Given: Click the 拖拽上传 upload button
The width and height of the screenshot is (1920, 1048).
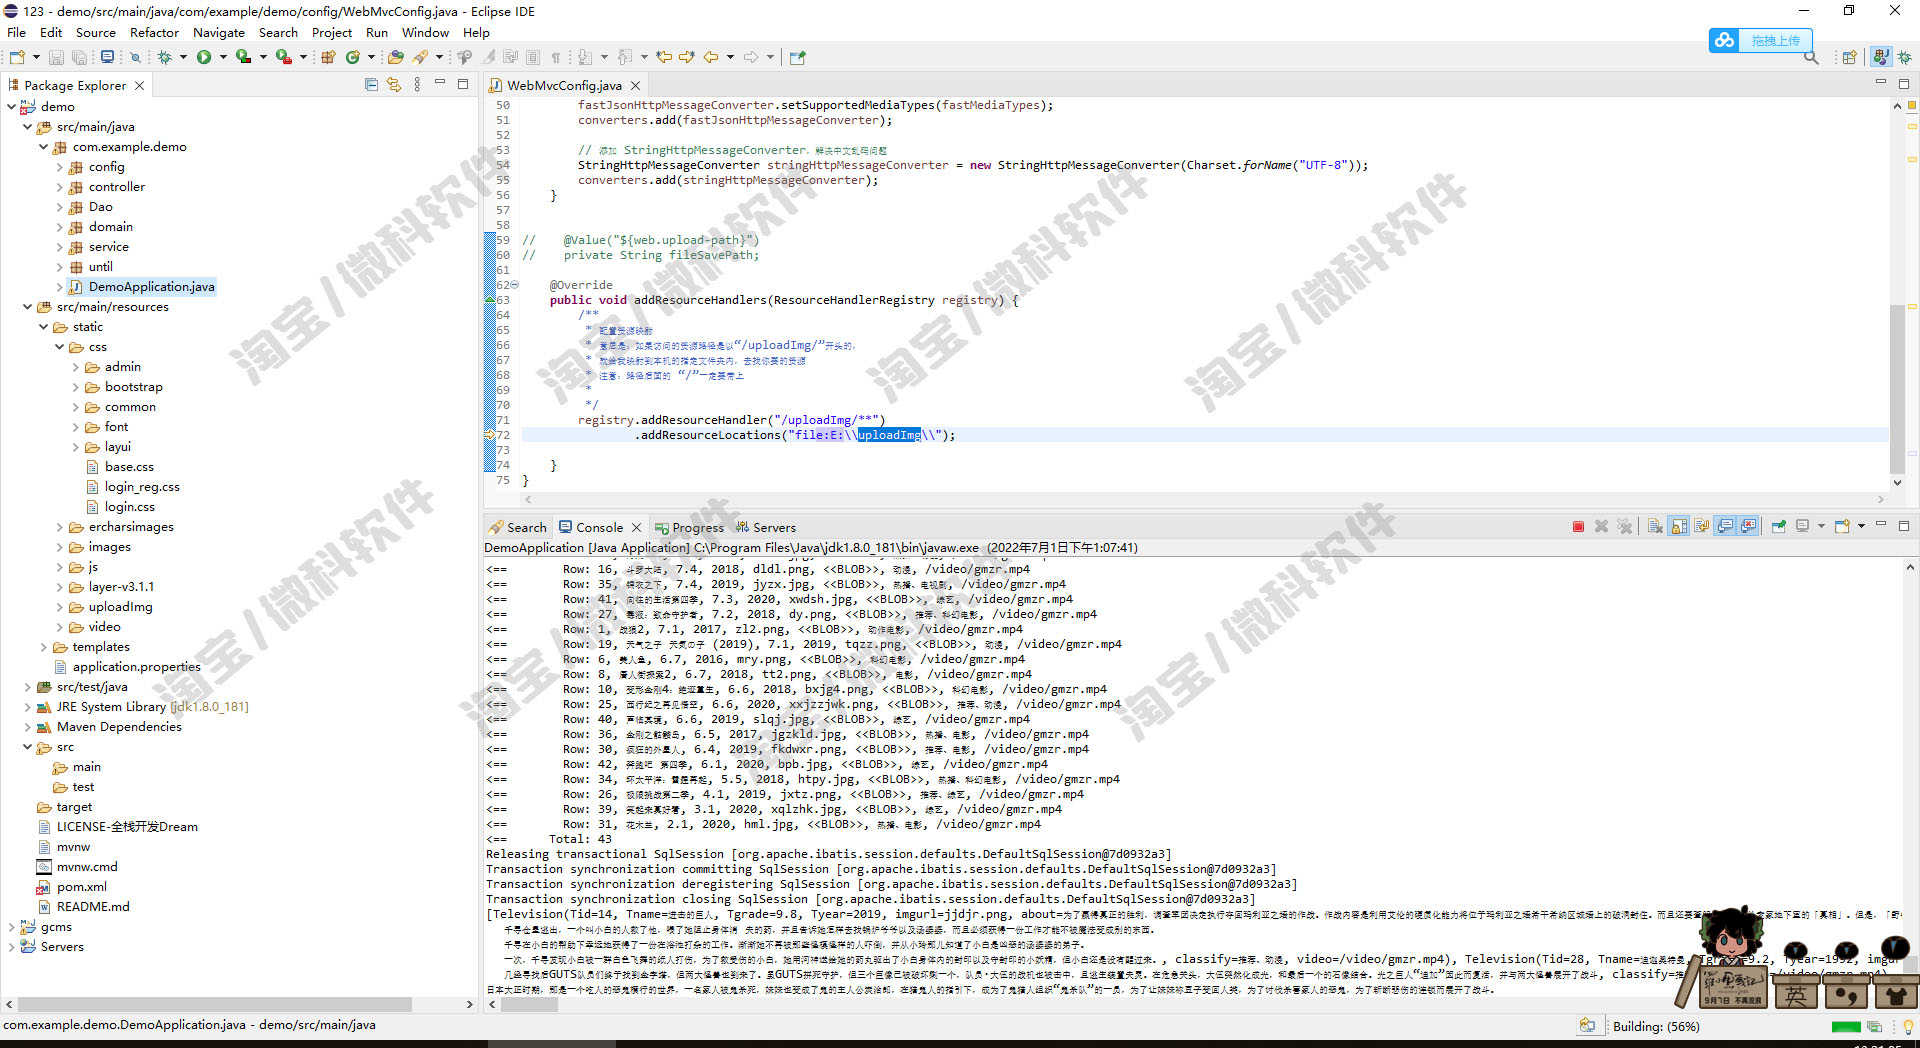Looking at the screenshot, I should [1761, 40].
